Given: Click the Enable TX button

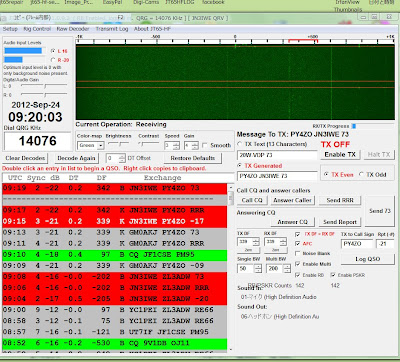Looking at the screenshot, I should (x=340, y=154).
